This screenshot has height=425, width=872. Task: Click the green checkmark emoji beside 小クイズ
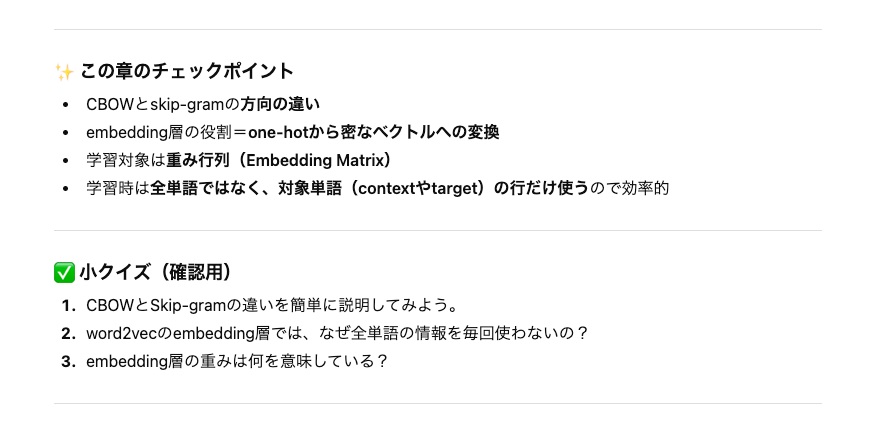63,272
